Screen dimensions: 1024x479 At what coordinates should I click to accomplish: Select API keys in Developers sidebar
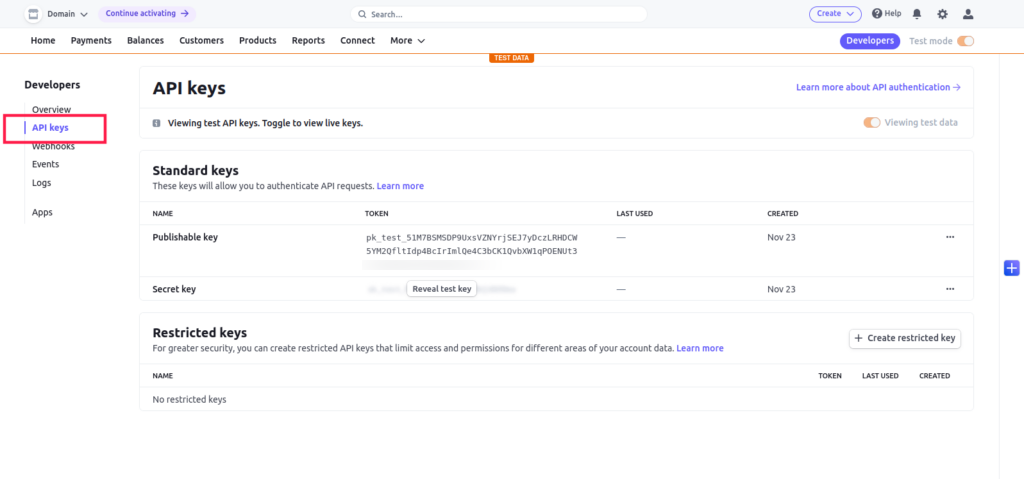pyautogui.click(x=50, y=127)
